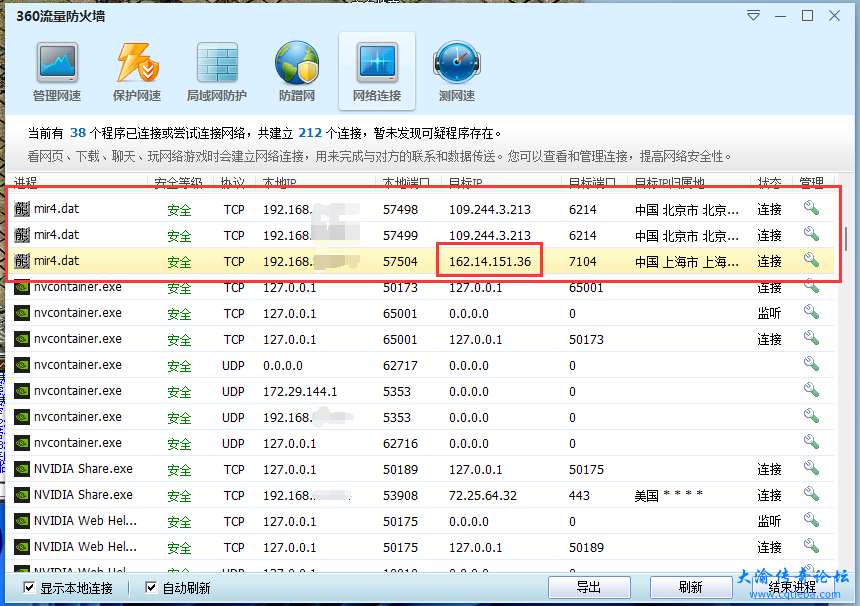The image size is (860, 606).
Task: Click the 导出 button
Action: 589,587
